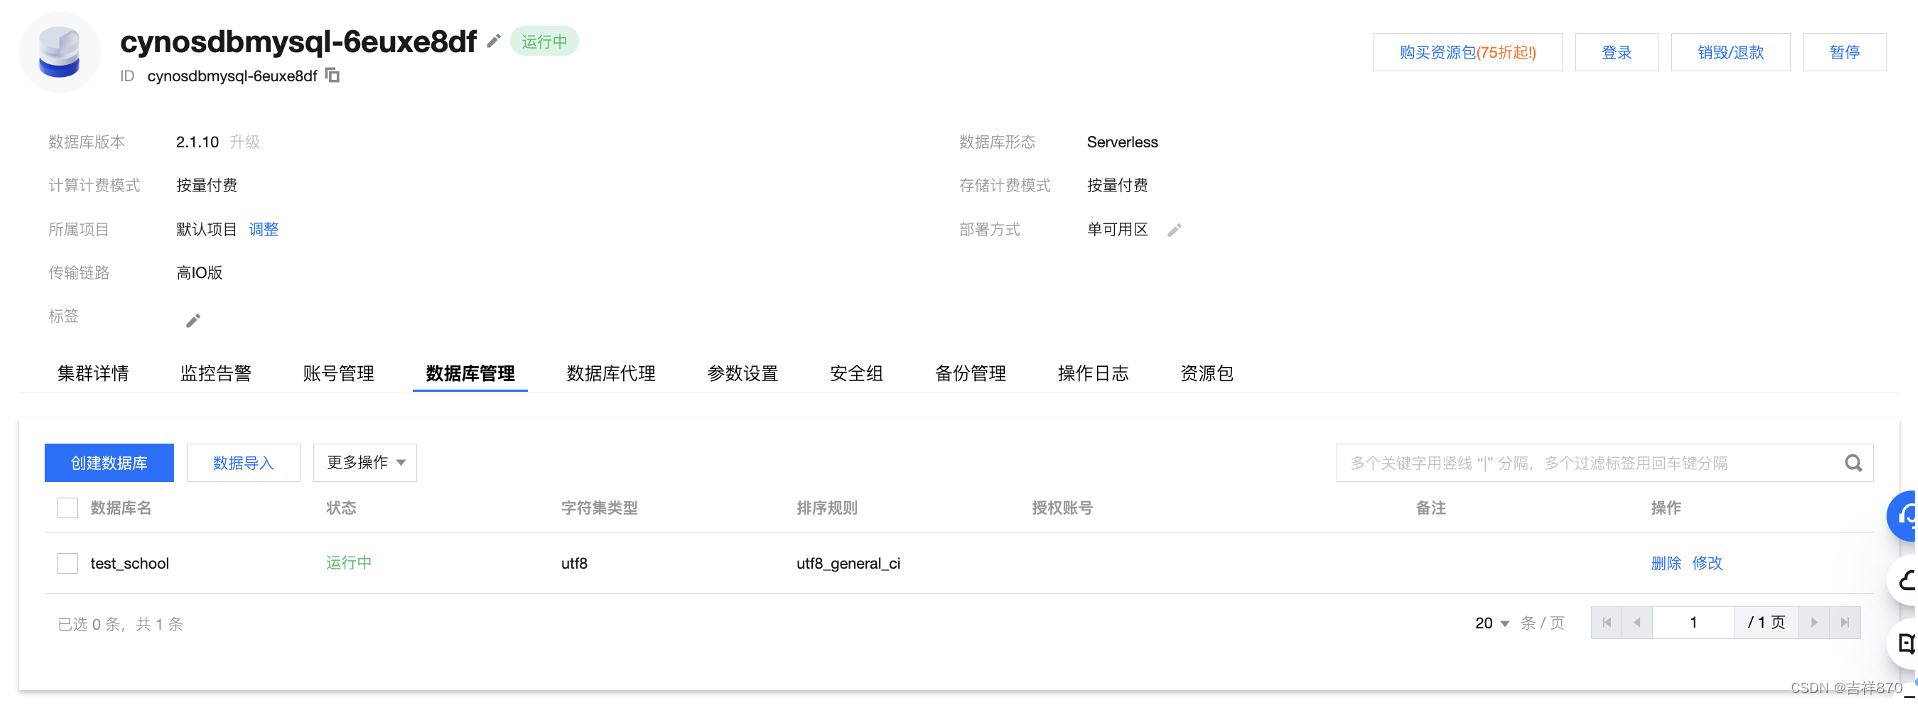
Task: Click the 数据导入 button
Action: (x=243, y=463)
